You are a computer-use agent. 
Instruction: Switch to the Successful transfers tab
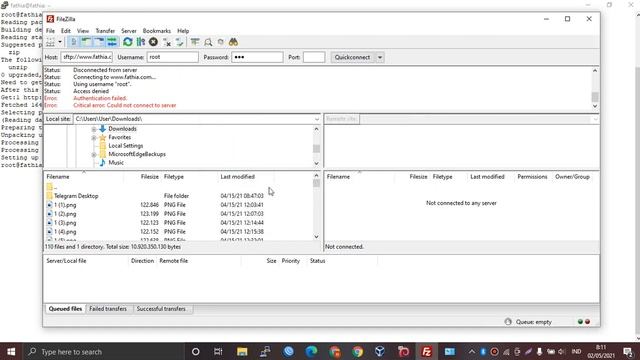point(161,309)
